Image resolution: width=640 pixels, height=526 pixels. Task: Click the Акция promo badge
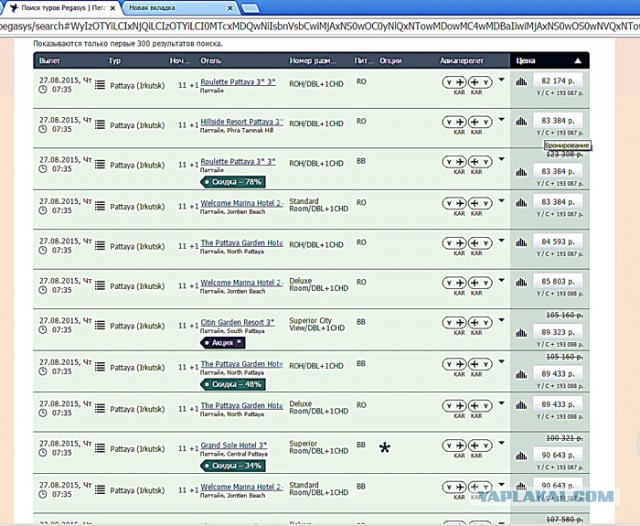pyautogui.click(x=222, y=343)
